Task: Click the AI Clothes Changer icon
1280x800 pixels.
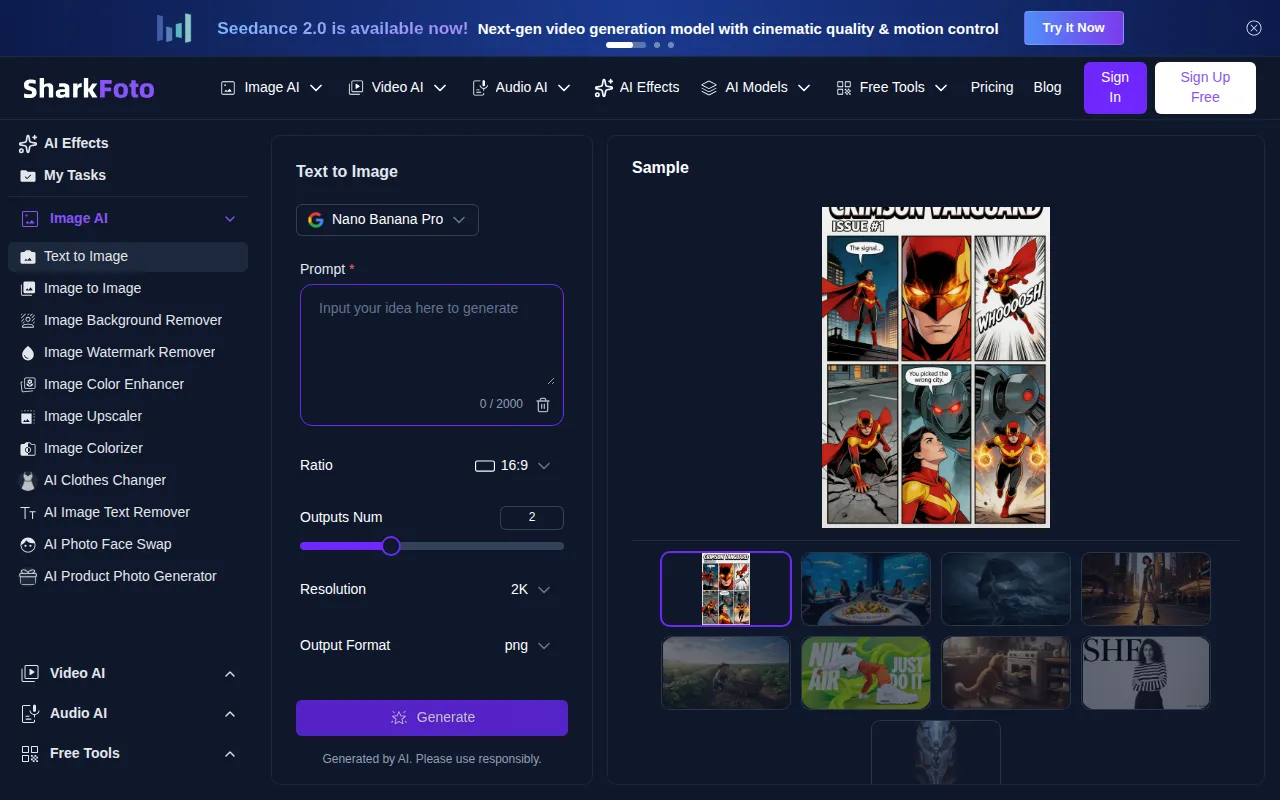Action: [x=28, y=480]
